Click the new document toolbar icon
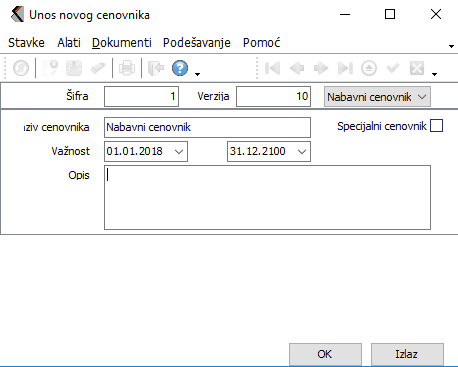This screenshot has width=458, height=367. click(x=51, y=68)
